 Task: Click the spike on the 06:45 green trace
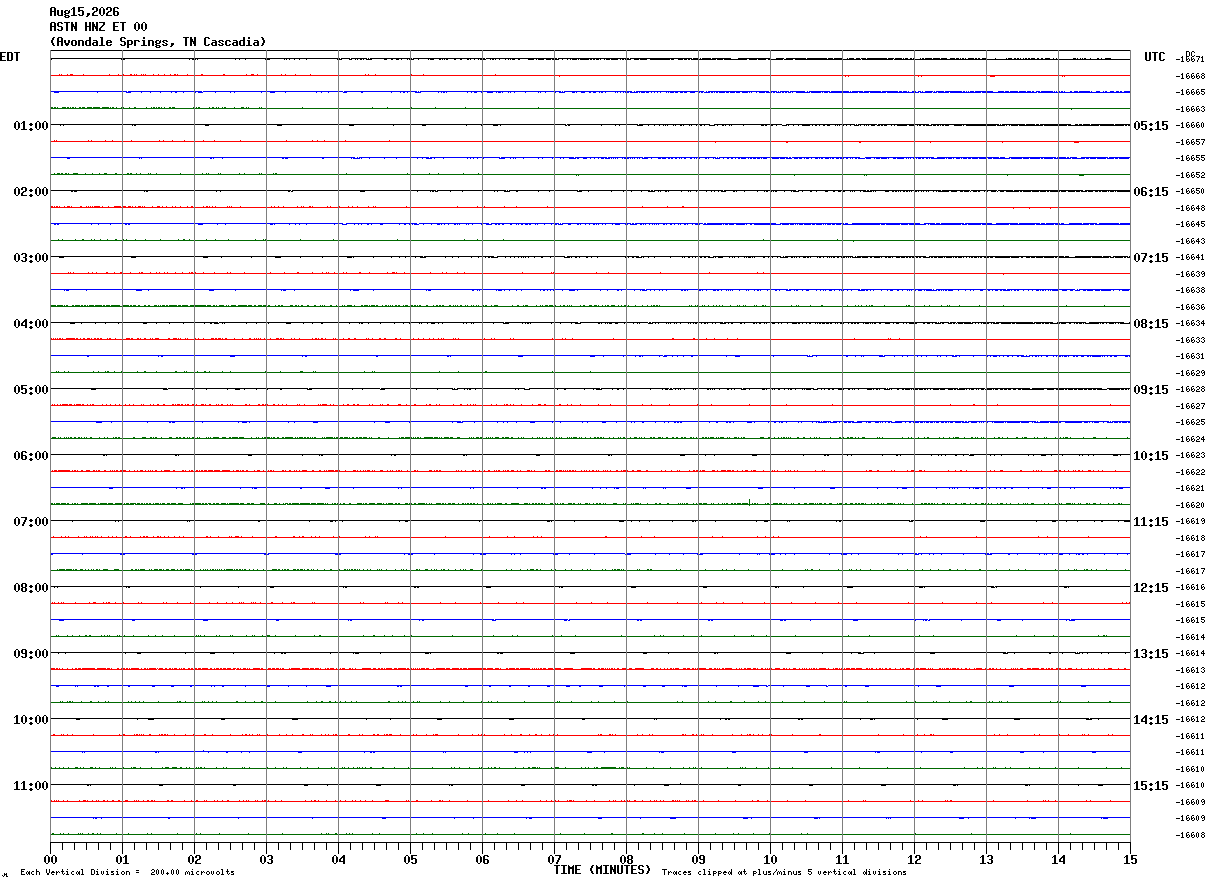pos(749,501)
